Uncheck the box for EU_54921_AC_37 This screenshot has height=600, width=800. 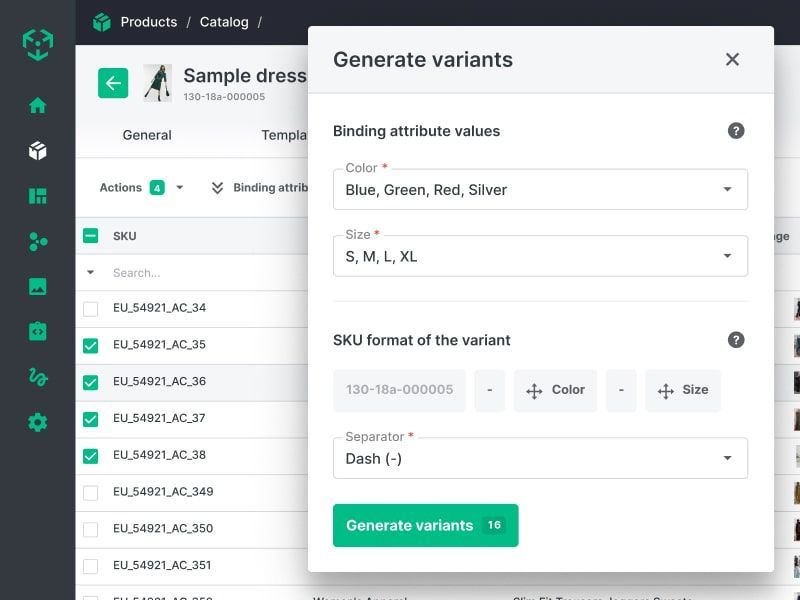[x=90, y=419]
